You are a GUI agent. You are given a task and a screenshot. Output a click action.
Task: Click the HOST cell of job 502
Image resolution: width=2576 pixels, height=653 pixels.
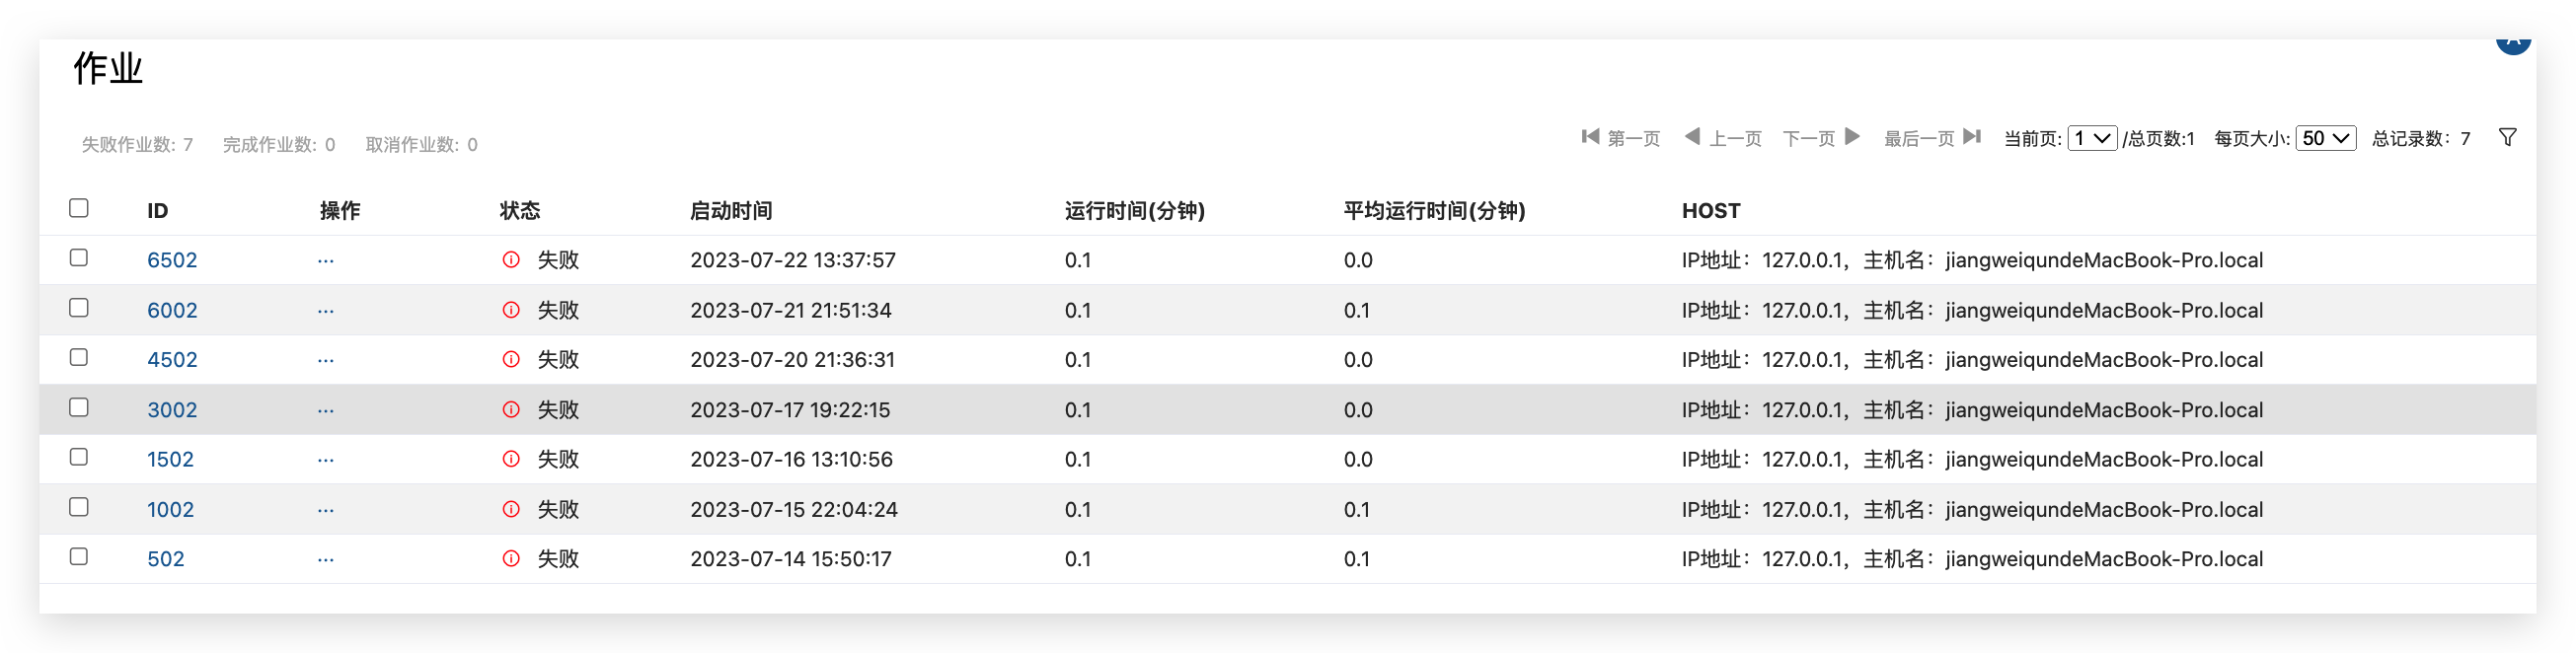click(1972, 559)
